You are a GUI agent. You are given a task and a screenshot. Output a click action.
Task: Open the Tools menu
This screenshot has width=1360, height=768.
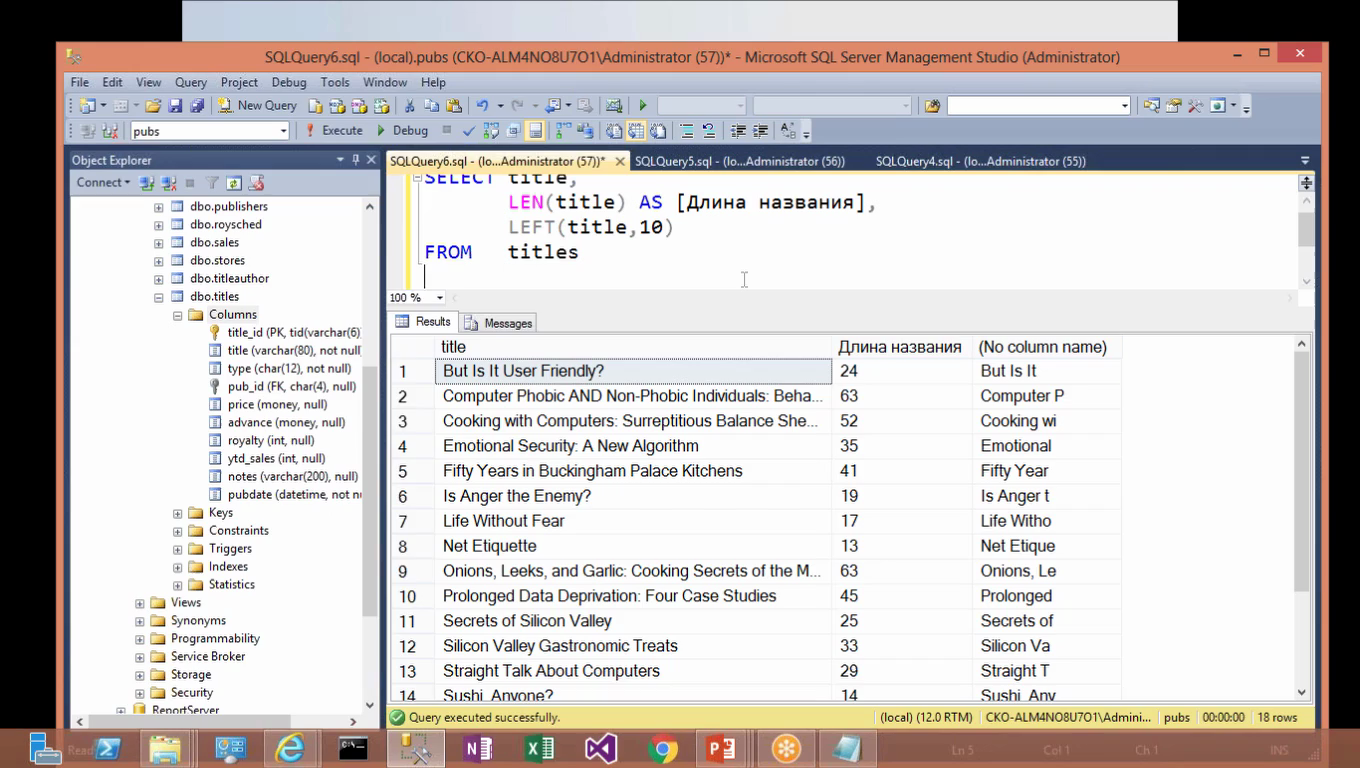tap(335, 82)
